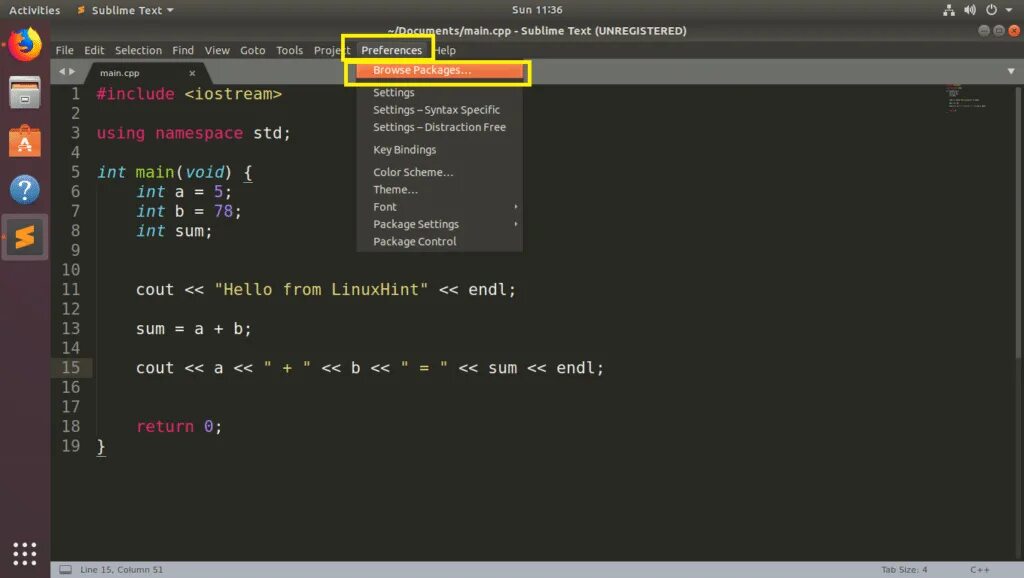Go to next tab arrow

72,72
